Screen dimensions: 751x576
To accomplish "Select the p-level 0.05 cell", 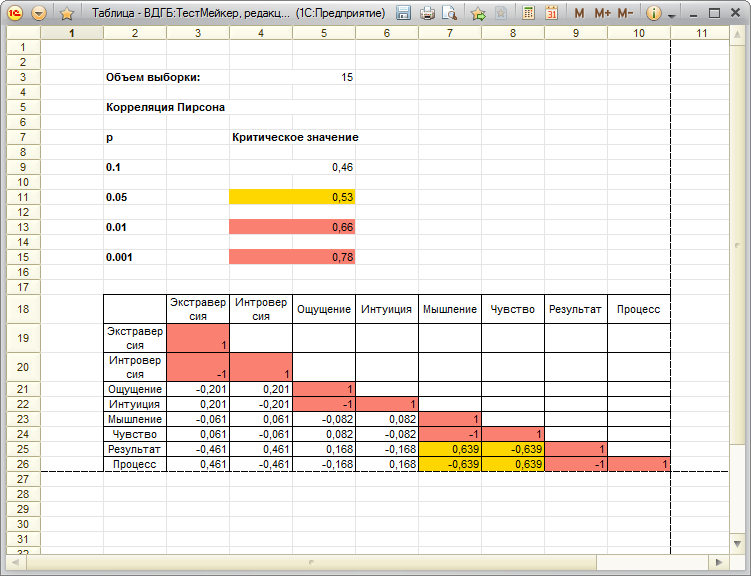I will click(135, 197).
